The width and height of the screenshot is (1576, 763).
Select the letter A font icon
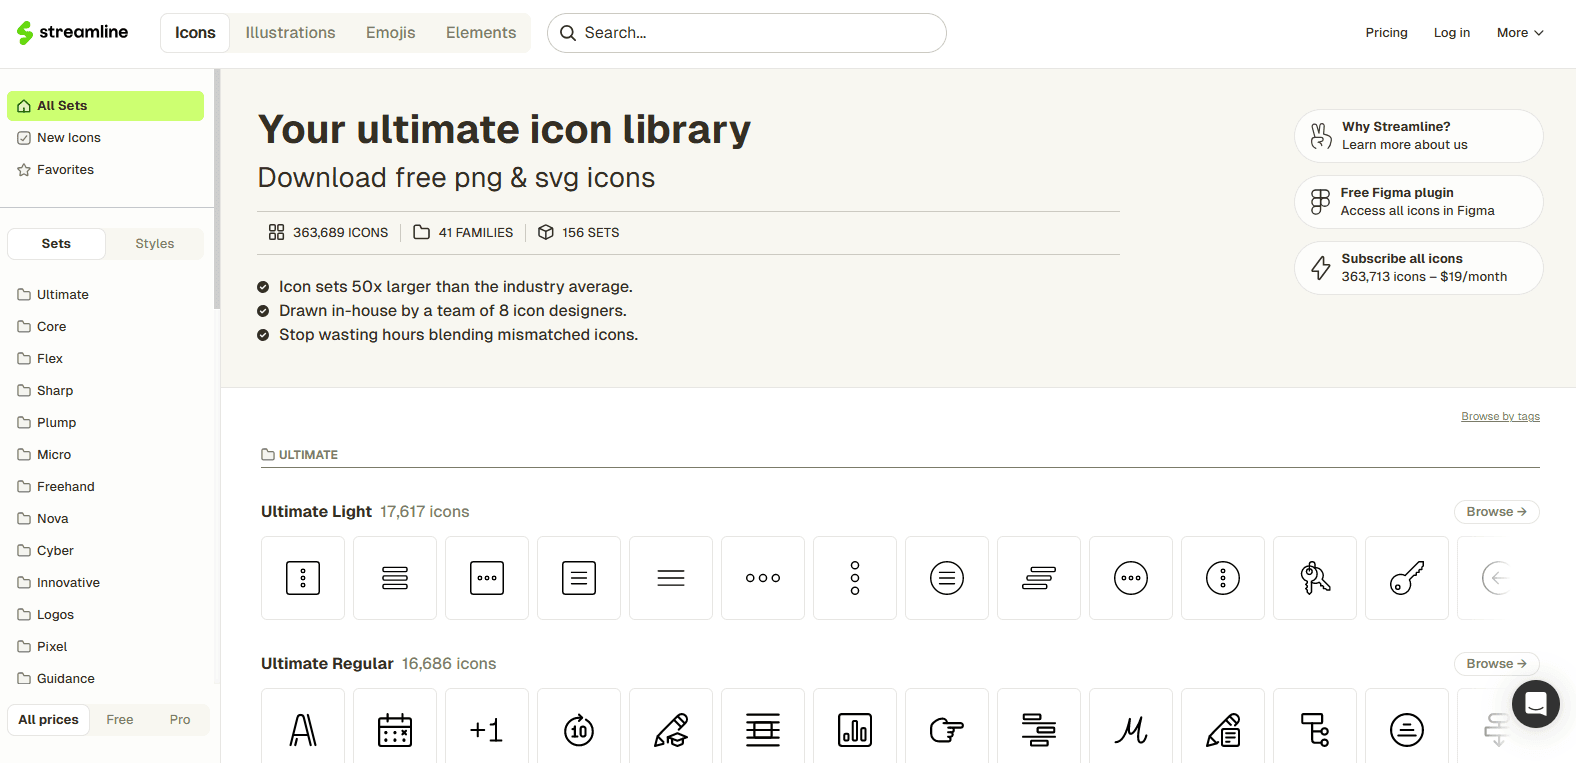coord(303,730)
